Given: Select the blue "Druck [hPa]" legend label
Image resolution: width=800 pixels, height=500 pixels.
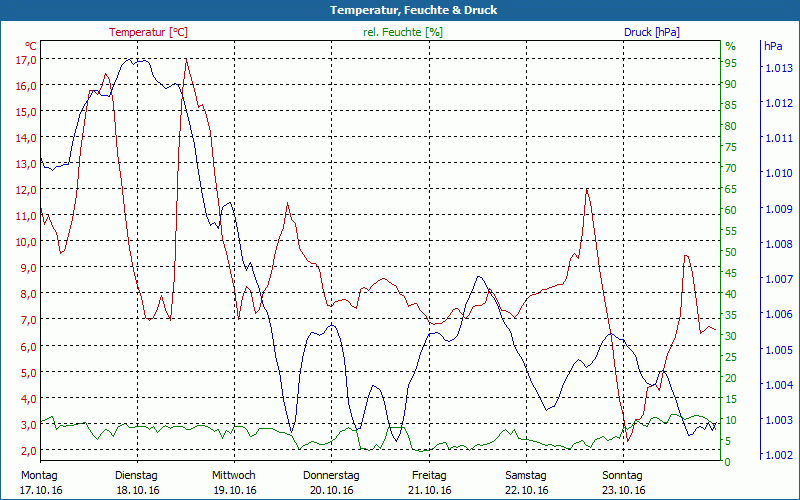Looking at the screenshot, I should 651,32.
